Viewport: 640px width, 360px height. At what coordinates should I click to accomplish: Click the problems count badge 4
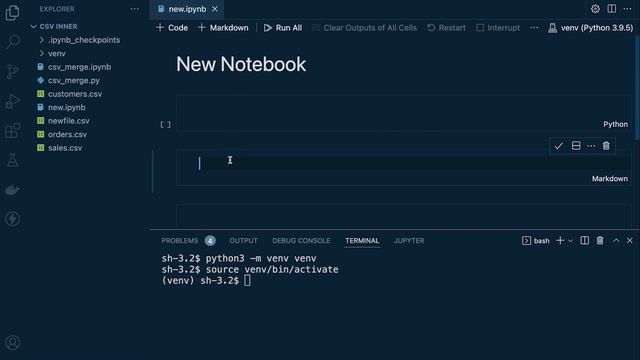210,241
